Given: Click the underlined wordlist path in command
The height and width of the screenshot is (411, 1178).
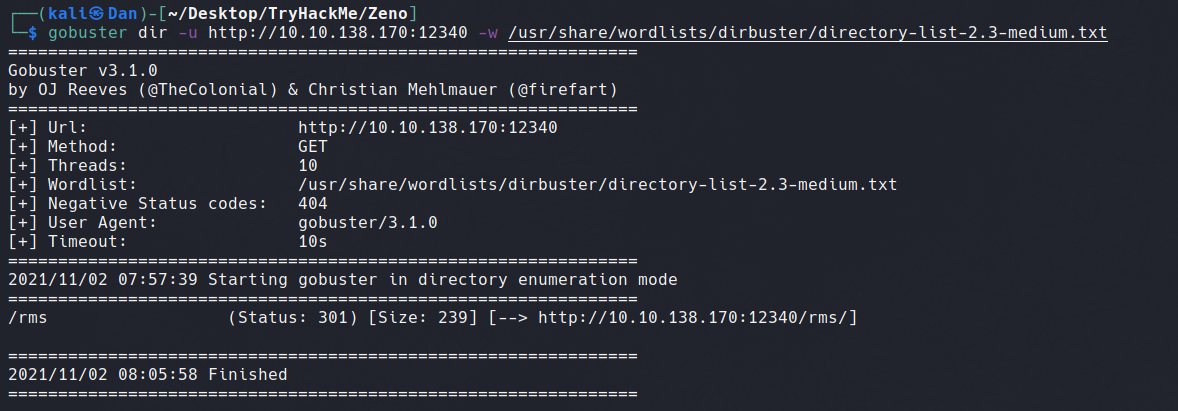Looking at the screenshot, I should coord(808,33).
